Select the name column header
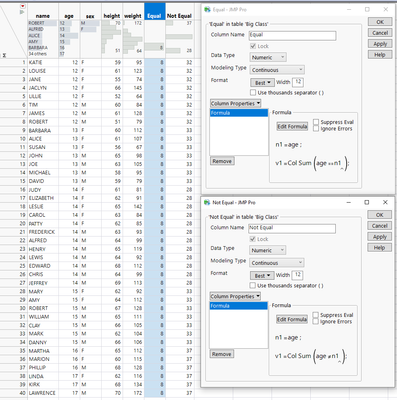This screenshot has width=397, height=400. (x=43, y=16)
